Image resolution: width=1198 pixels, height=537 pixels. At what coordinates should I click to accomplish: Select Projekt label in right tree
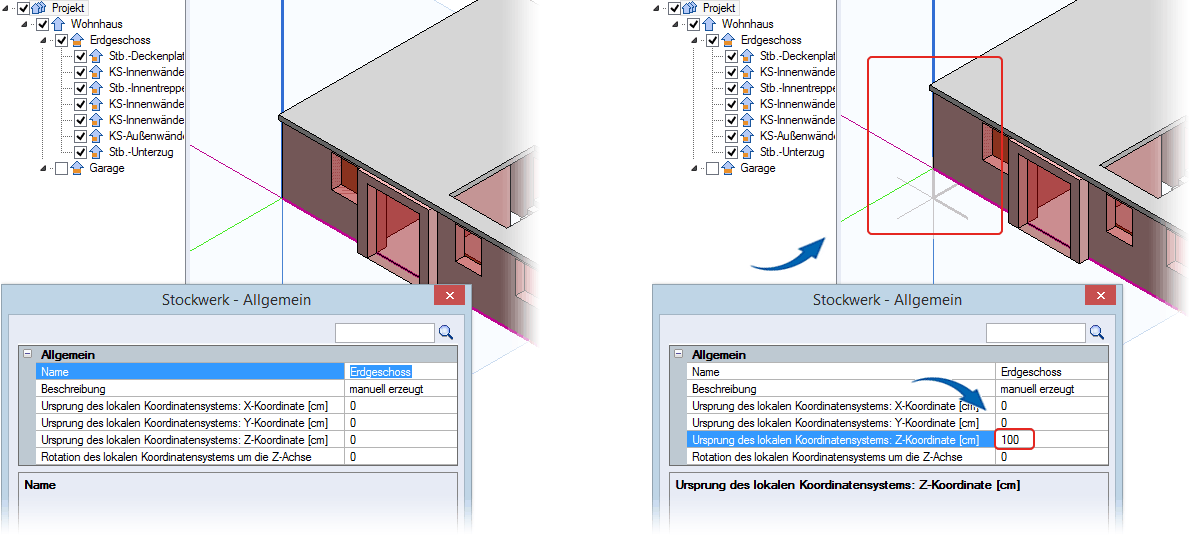coord(719,8)
